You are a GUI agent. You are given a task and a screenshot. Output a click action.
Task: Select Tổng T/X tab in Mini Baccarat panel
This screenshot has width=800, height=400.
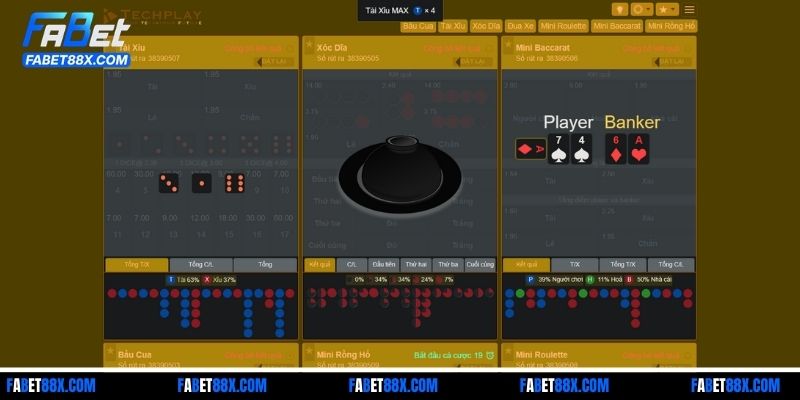pyautogui.click(x=623, y=265)
